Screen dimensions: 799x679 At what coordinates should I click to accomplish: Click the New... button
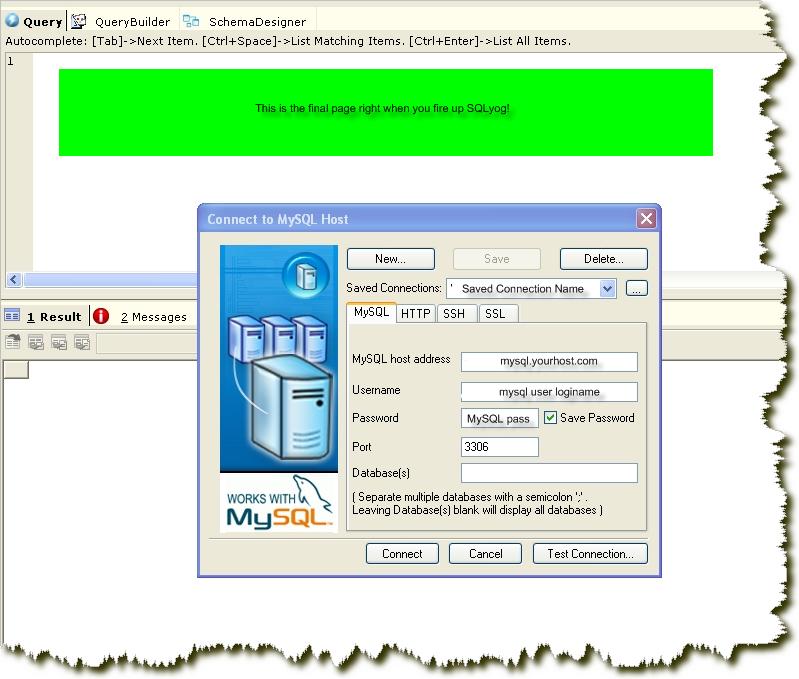tap(391, 259)
